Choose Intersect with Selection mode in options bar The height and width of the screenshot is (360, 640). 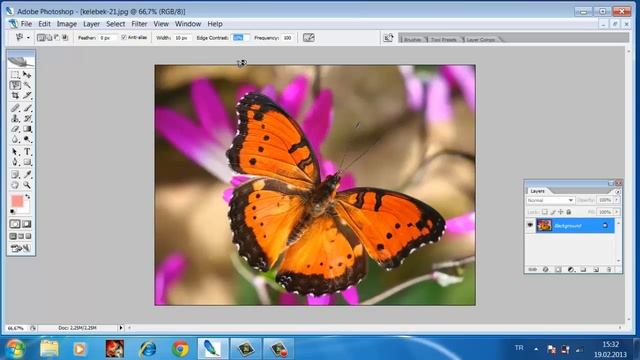click(65, 38)
